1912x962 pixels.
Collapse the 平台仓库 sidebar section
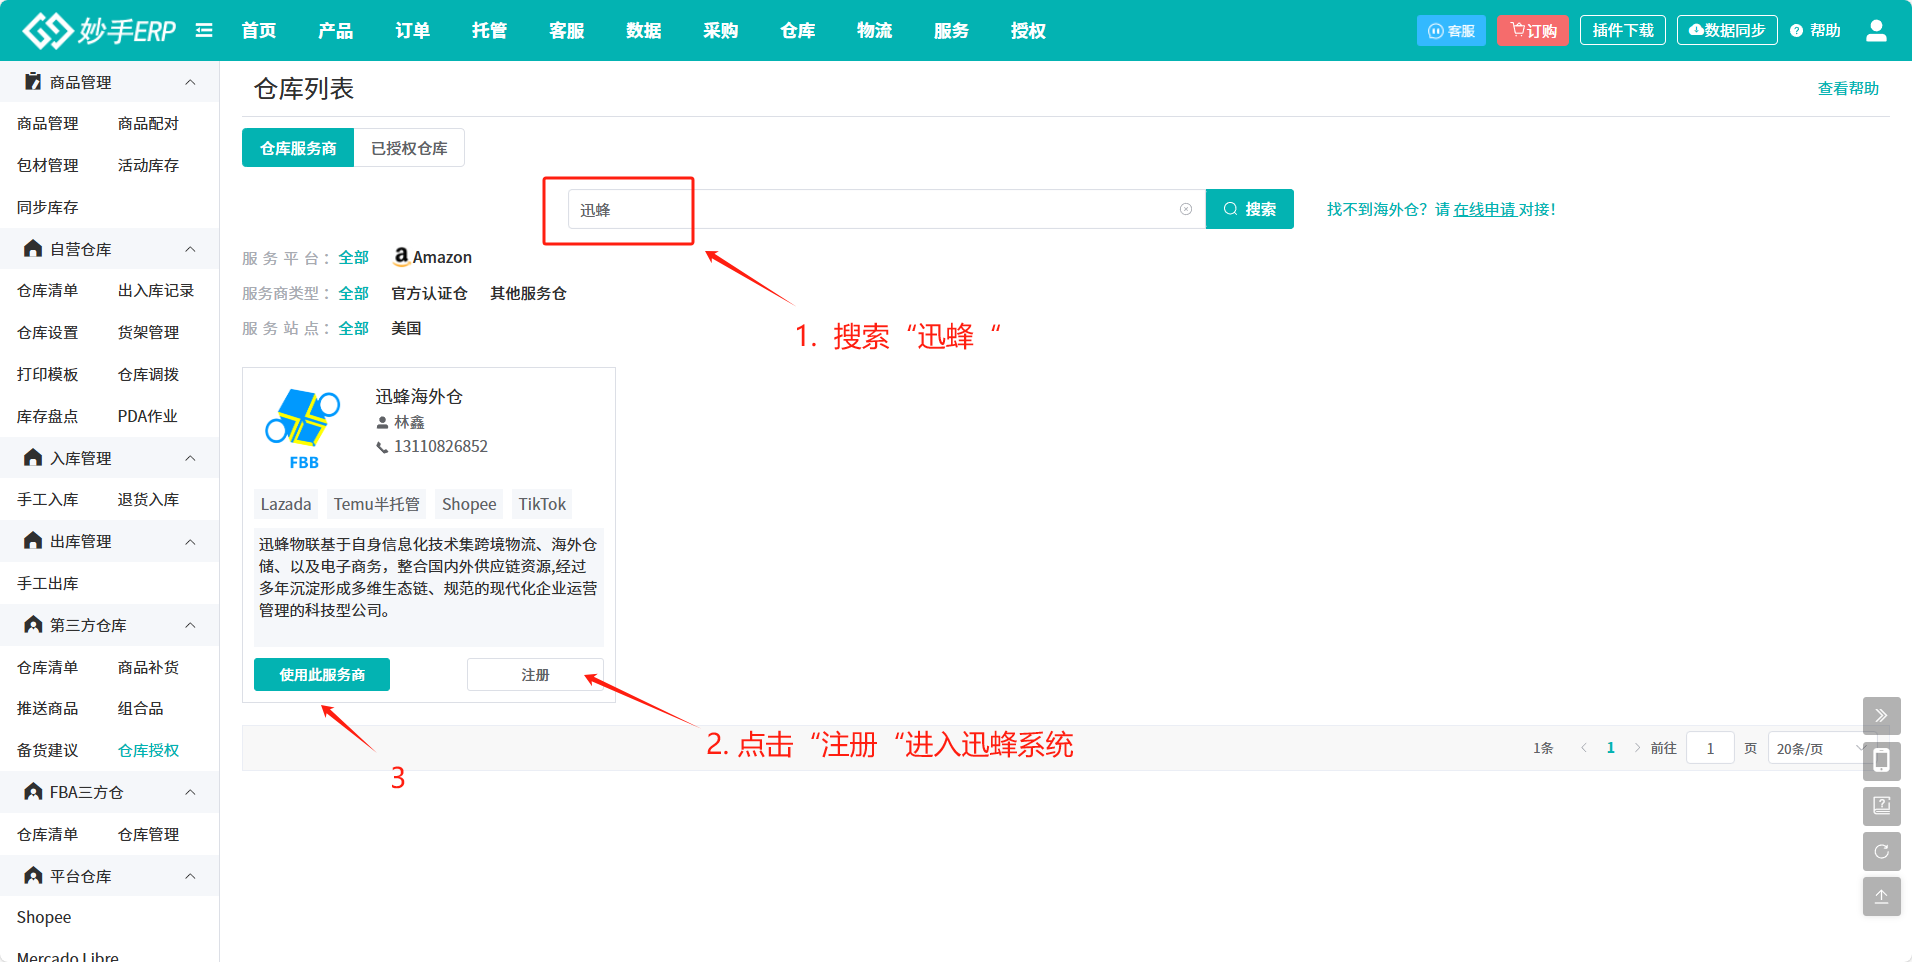[190, 876]
